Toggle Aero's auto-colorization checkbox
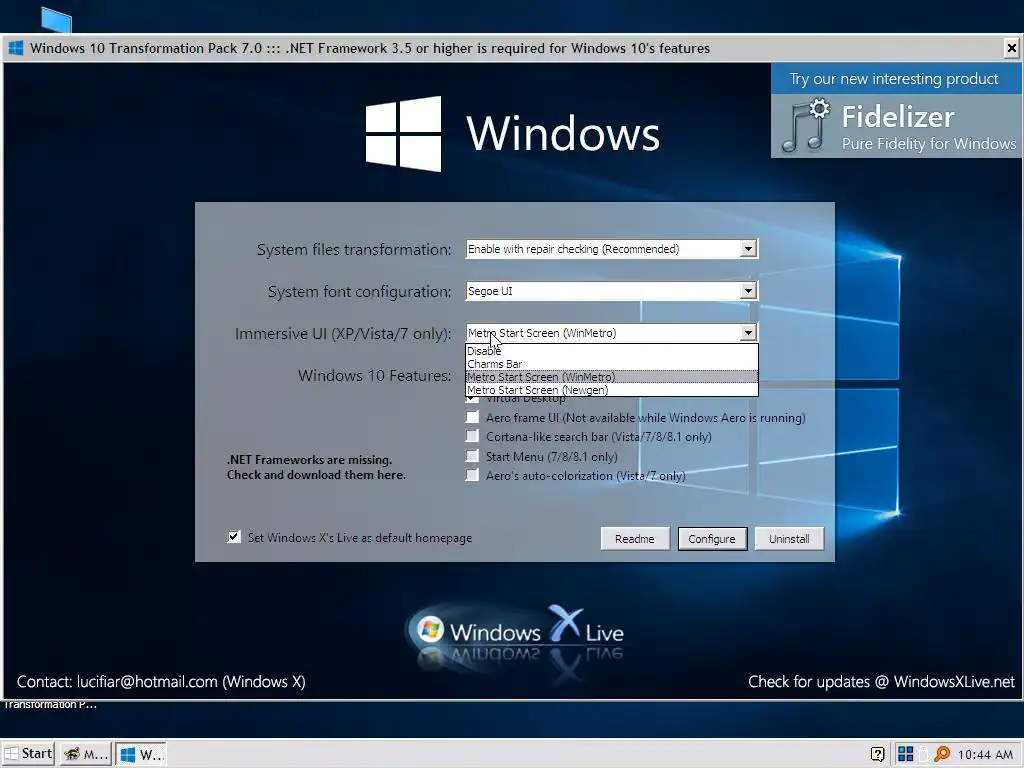 (472, 475)
